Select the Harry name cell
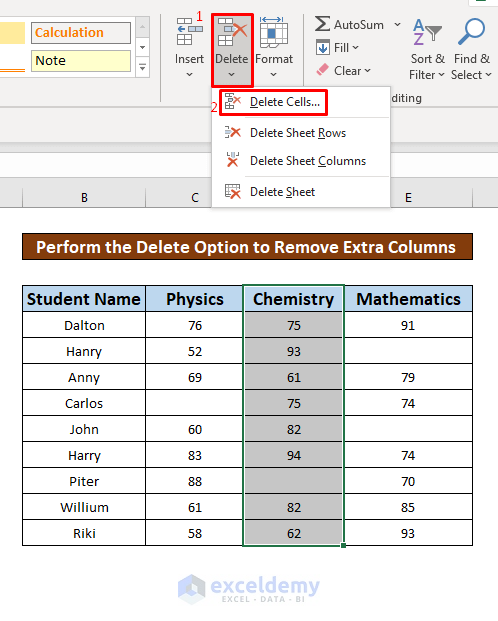 tap(84, 455)
